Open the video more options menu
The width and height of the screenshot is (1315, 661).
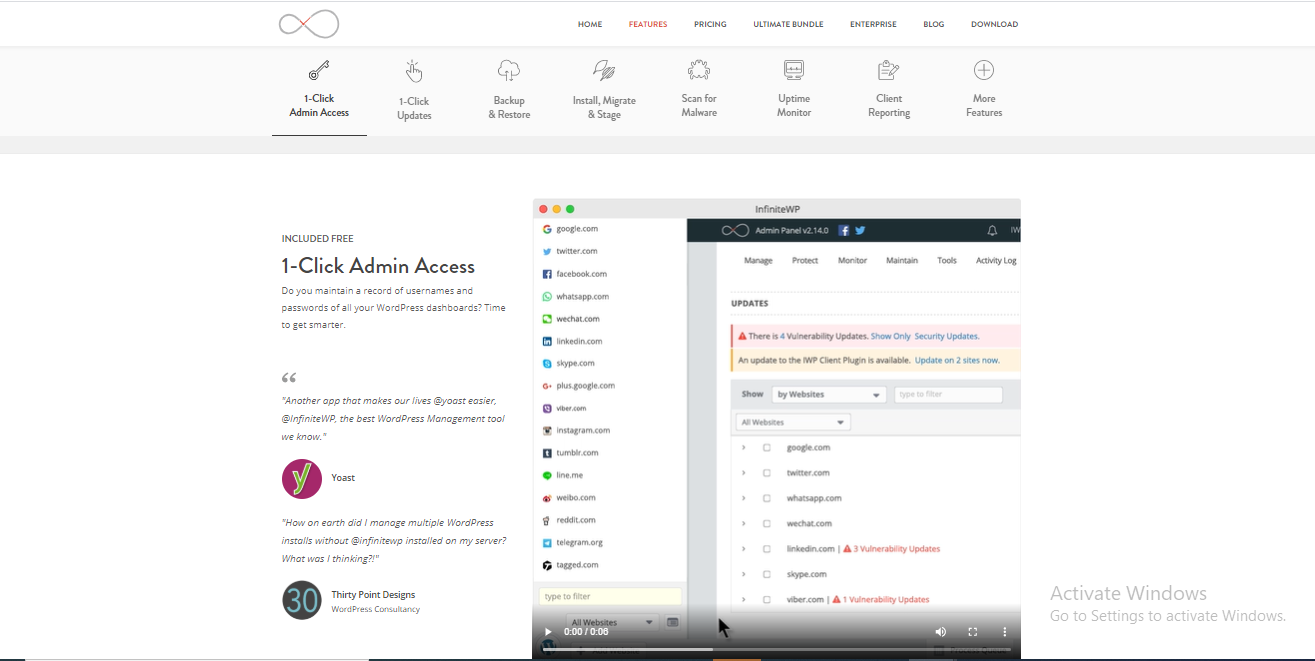tap(1004, 632)
